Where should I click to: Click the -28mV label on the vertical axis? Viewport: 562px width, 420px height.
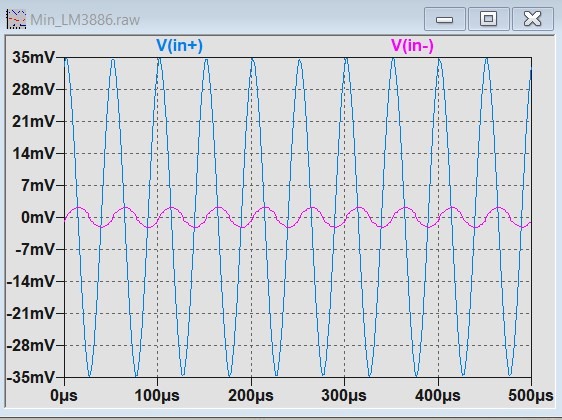31,345
